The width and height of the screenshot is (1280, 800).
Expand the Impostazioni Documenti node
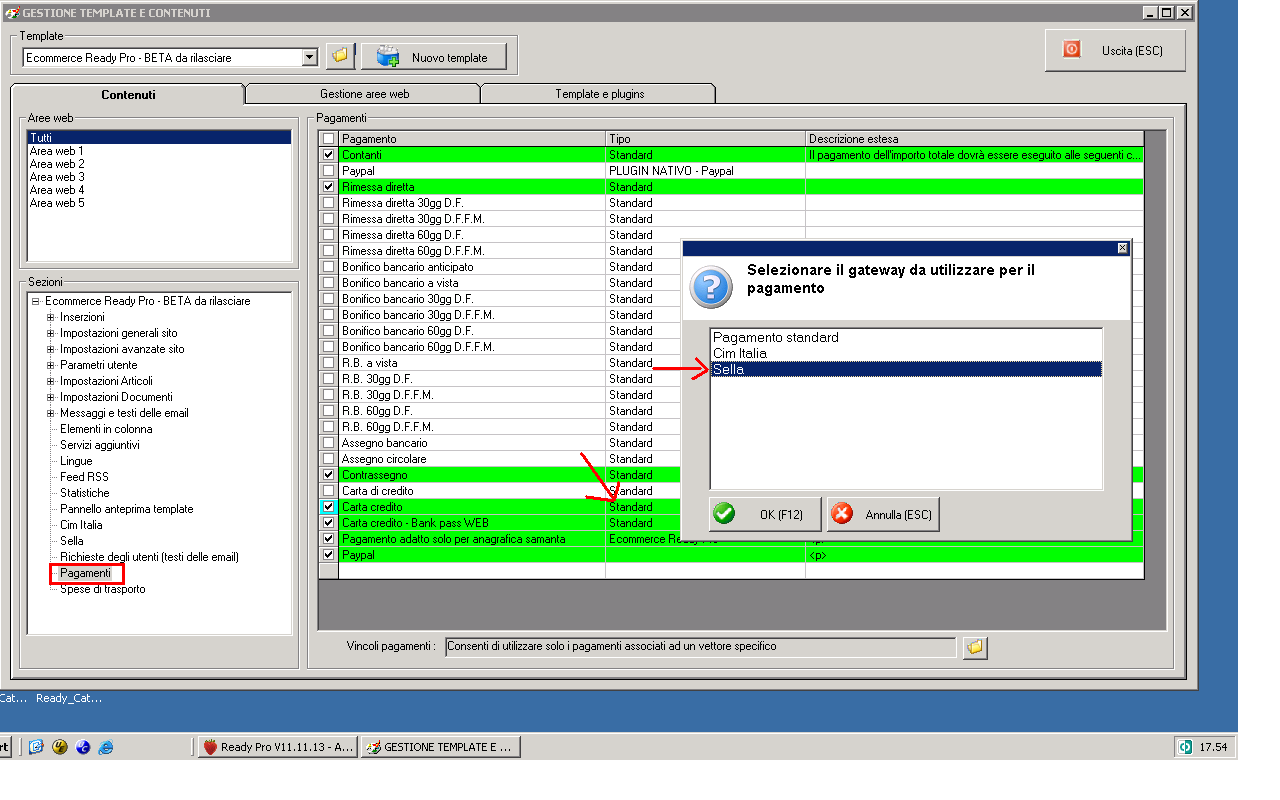(x=51, y=397)
